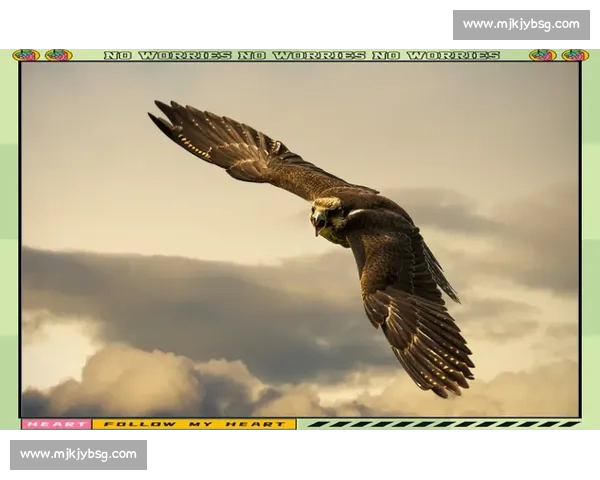Click the middle NO WORRIES text
The height and width of the screenshot is (480, 600).
[x=302, y=55]
